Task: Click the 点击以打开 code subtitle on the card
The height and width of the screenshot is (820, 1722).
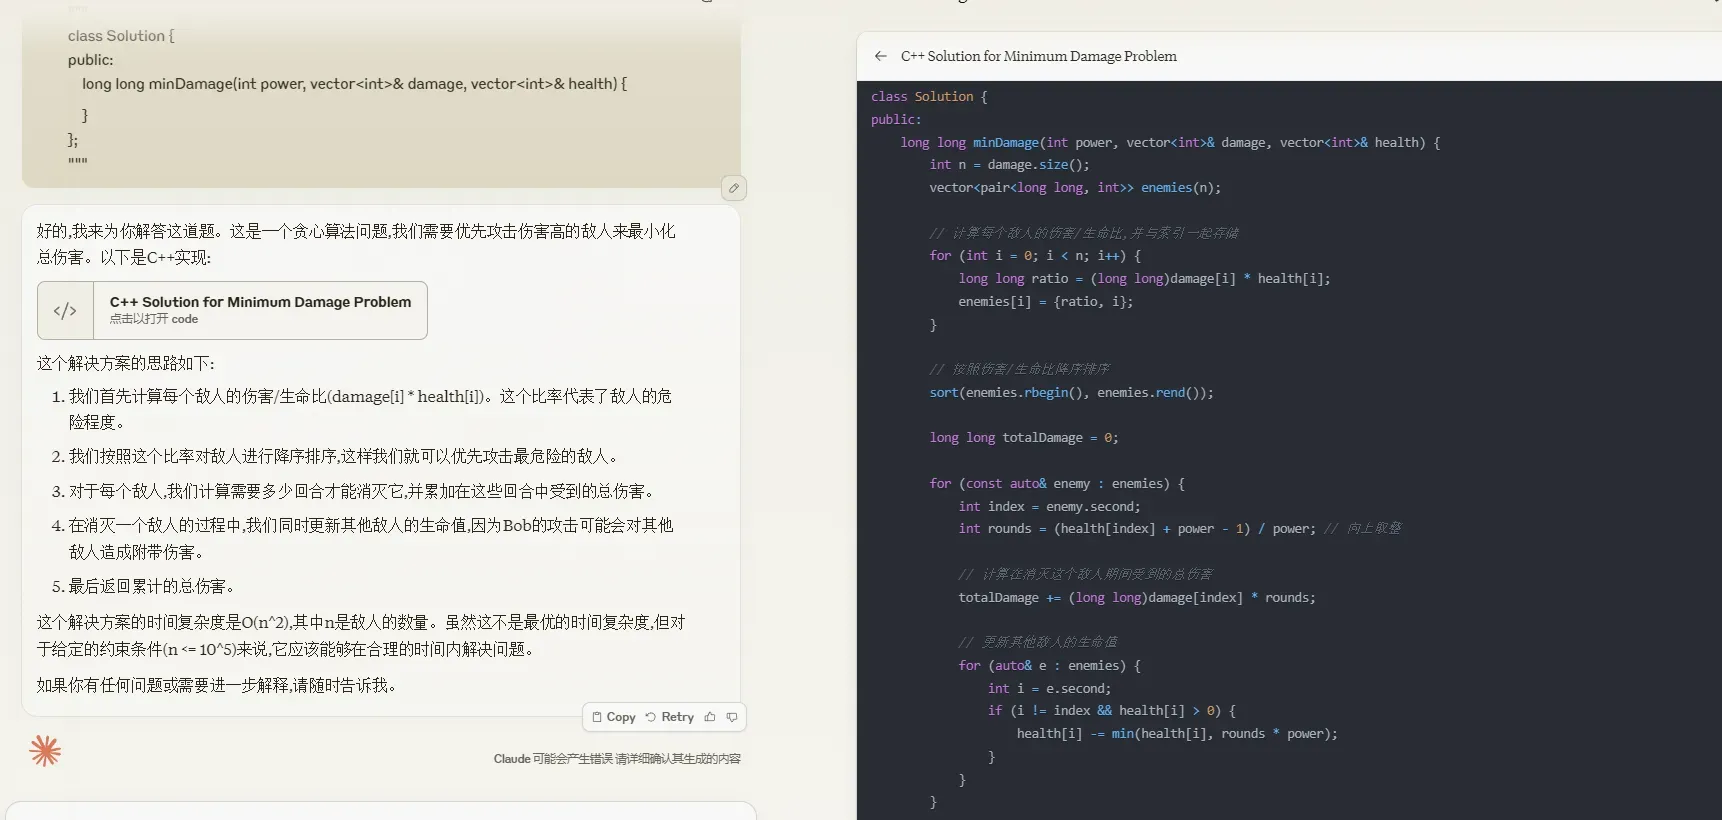Action: (154, 319)
